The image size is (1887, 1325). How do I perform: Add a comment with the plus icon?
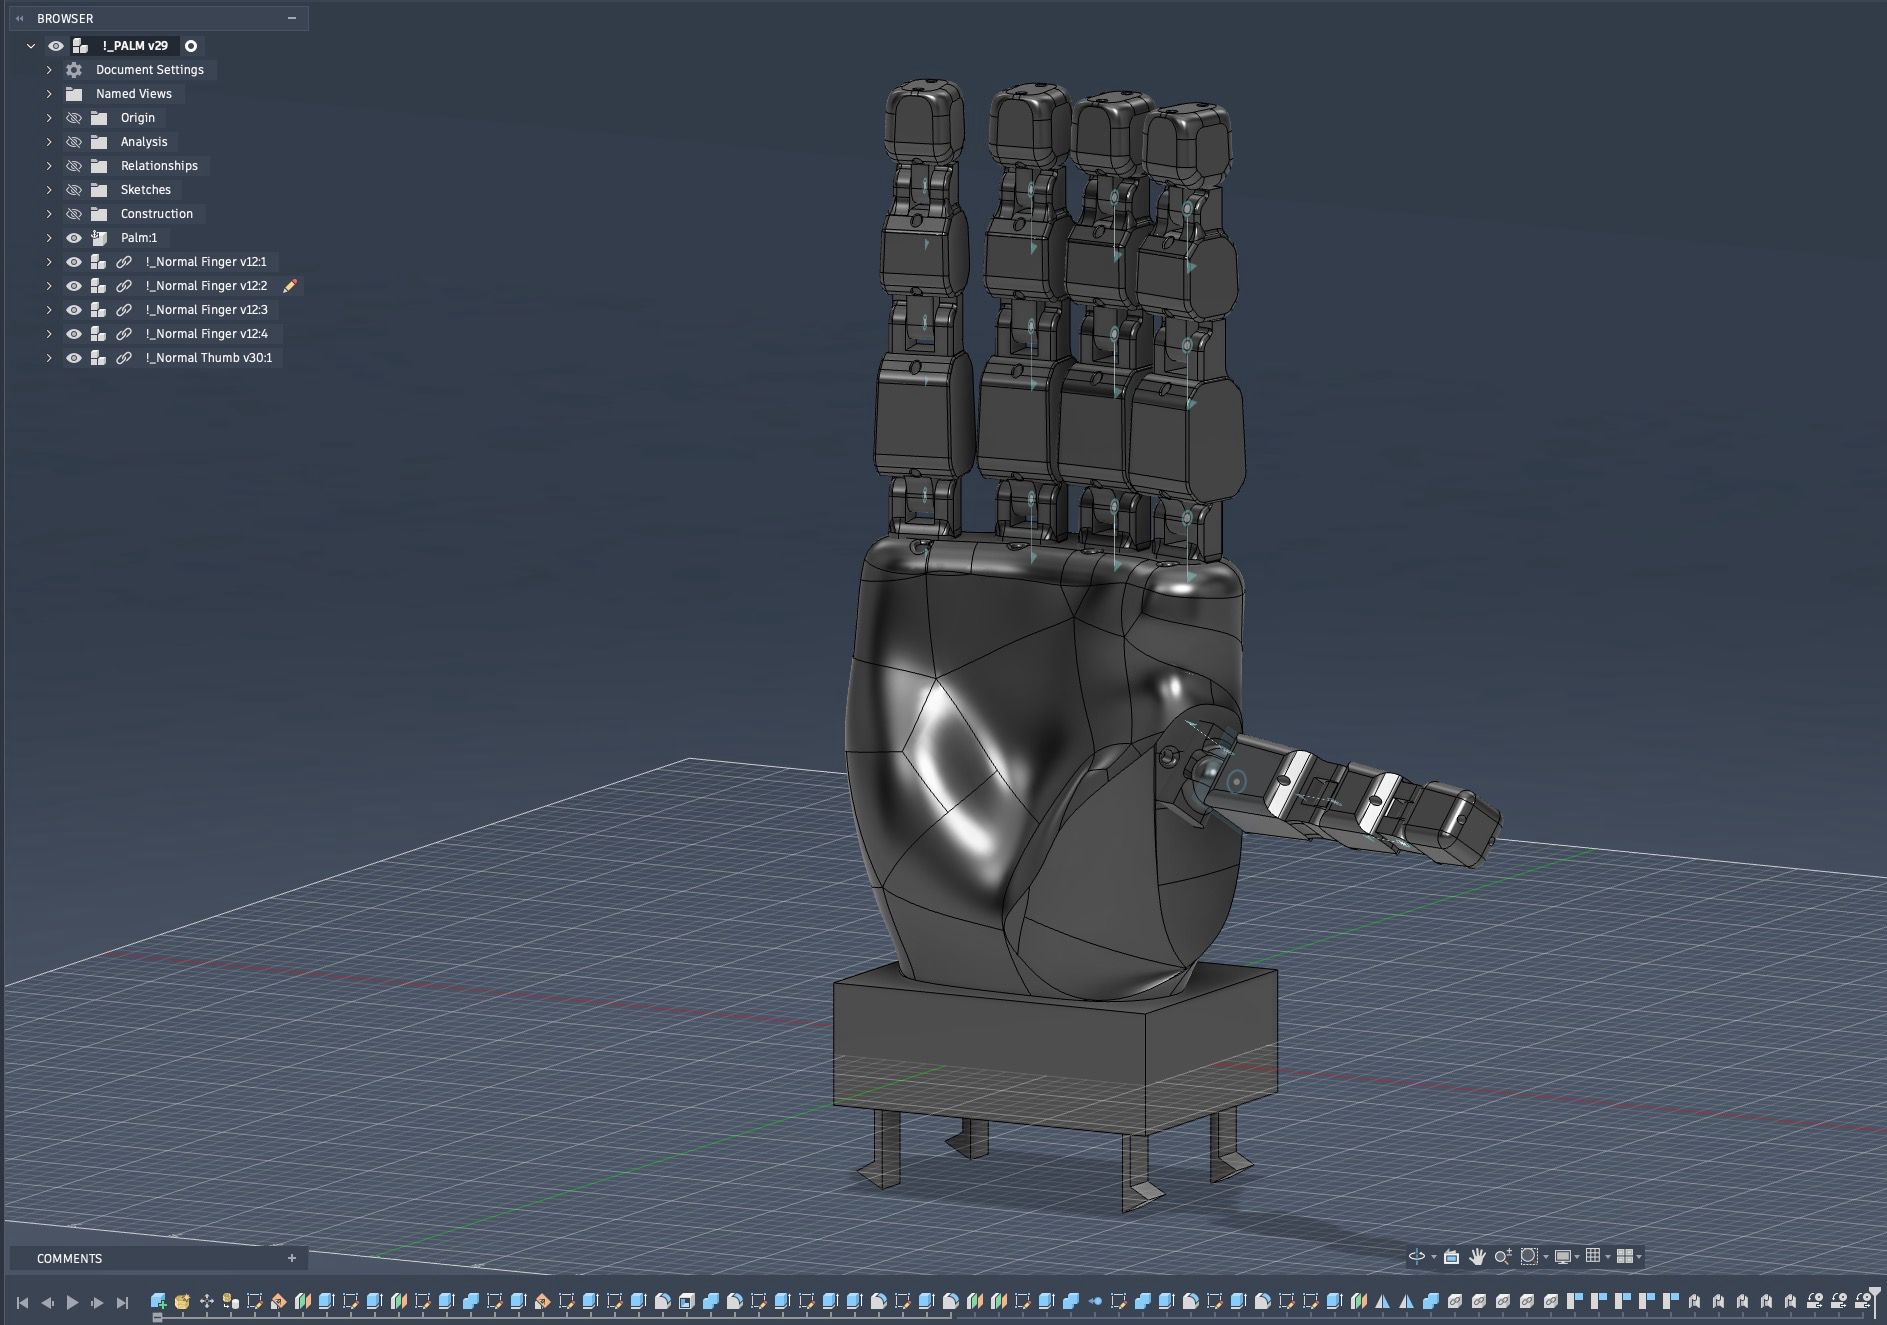(292, 1258)
